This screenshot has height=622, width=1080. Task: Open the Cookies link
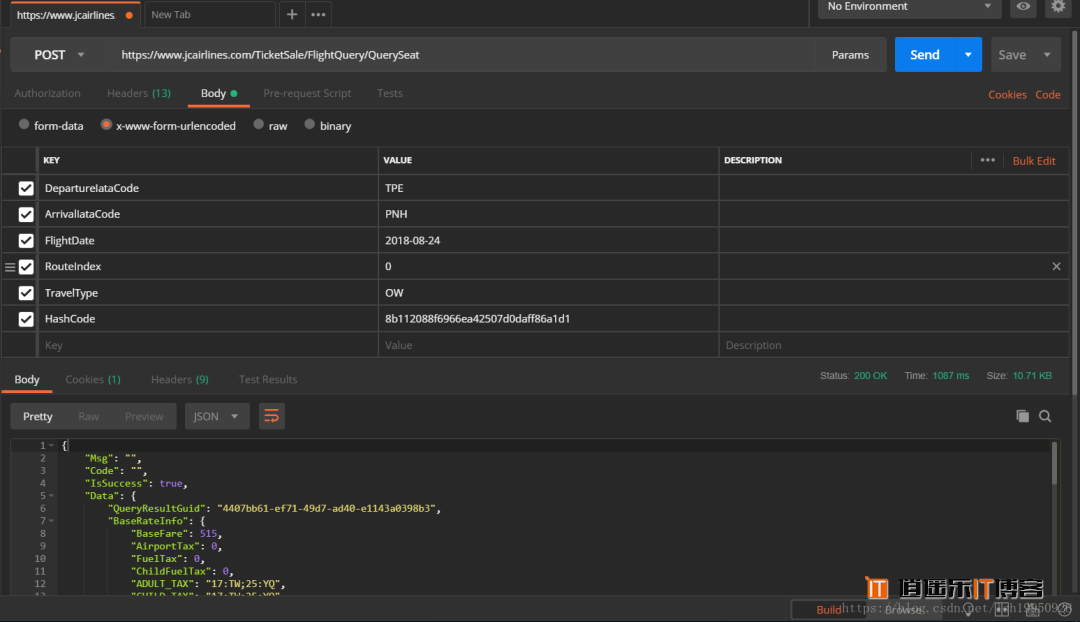pyautogui.click(x=1007, y=94)
